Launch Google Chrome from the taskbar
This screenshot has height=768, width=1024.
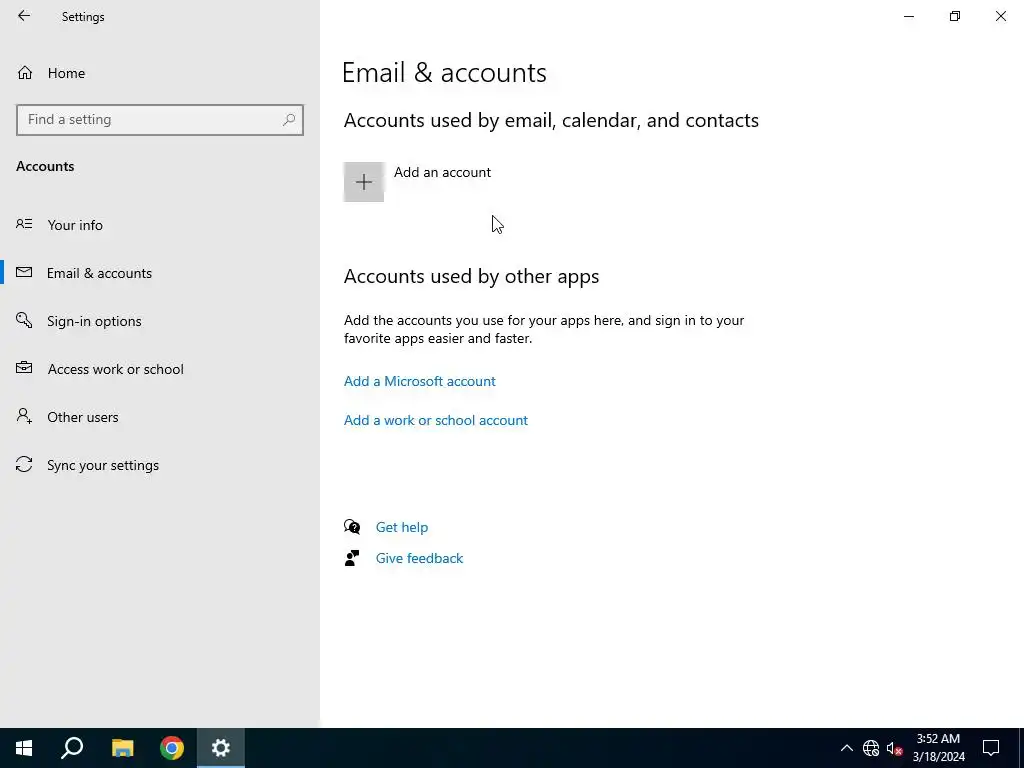[172, 748]
